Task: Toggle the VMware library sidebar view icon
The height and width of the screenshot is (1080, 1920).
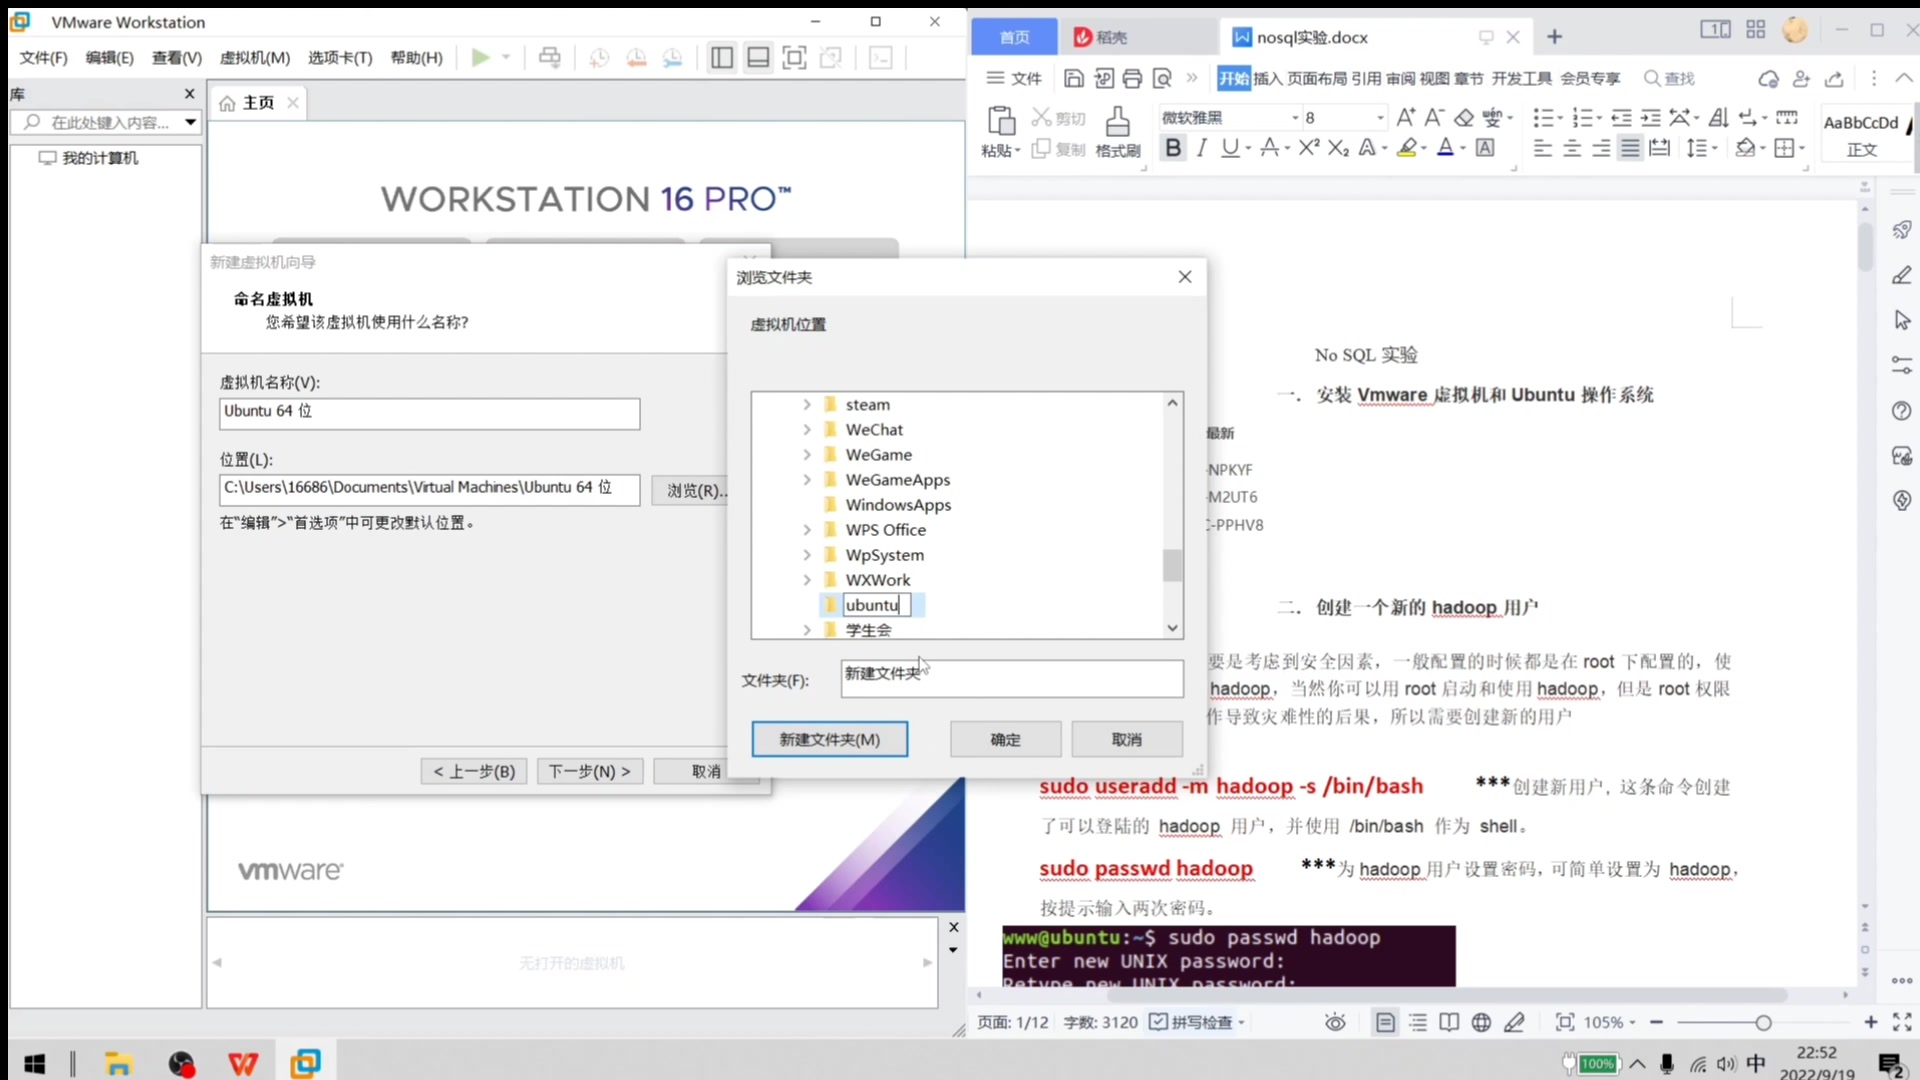Action: coord(722,57)
